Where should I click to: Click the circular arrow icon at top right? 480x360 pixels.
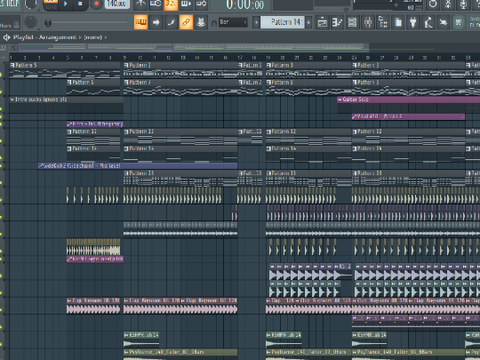point(433,4)
